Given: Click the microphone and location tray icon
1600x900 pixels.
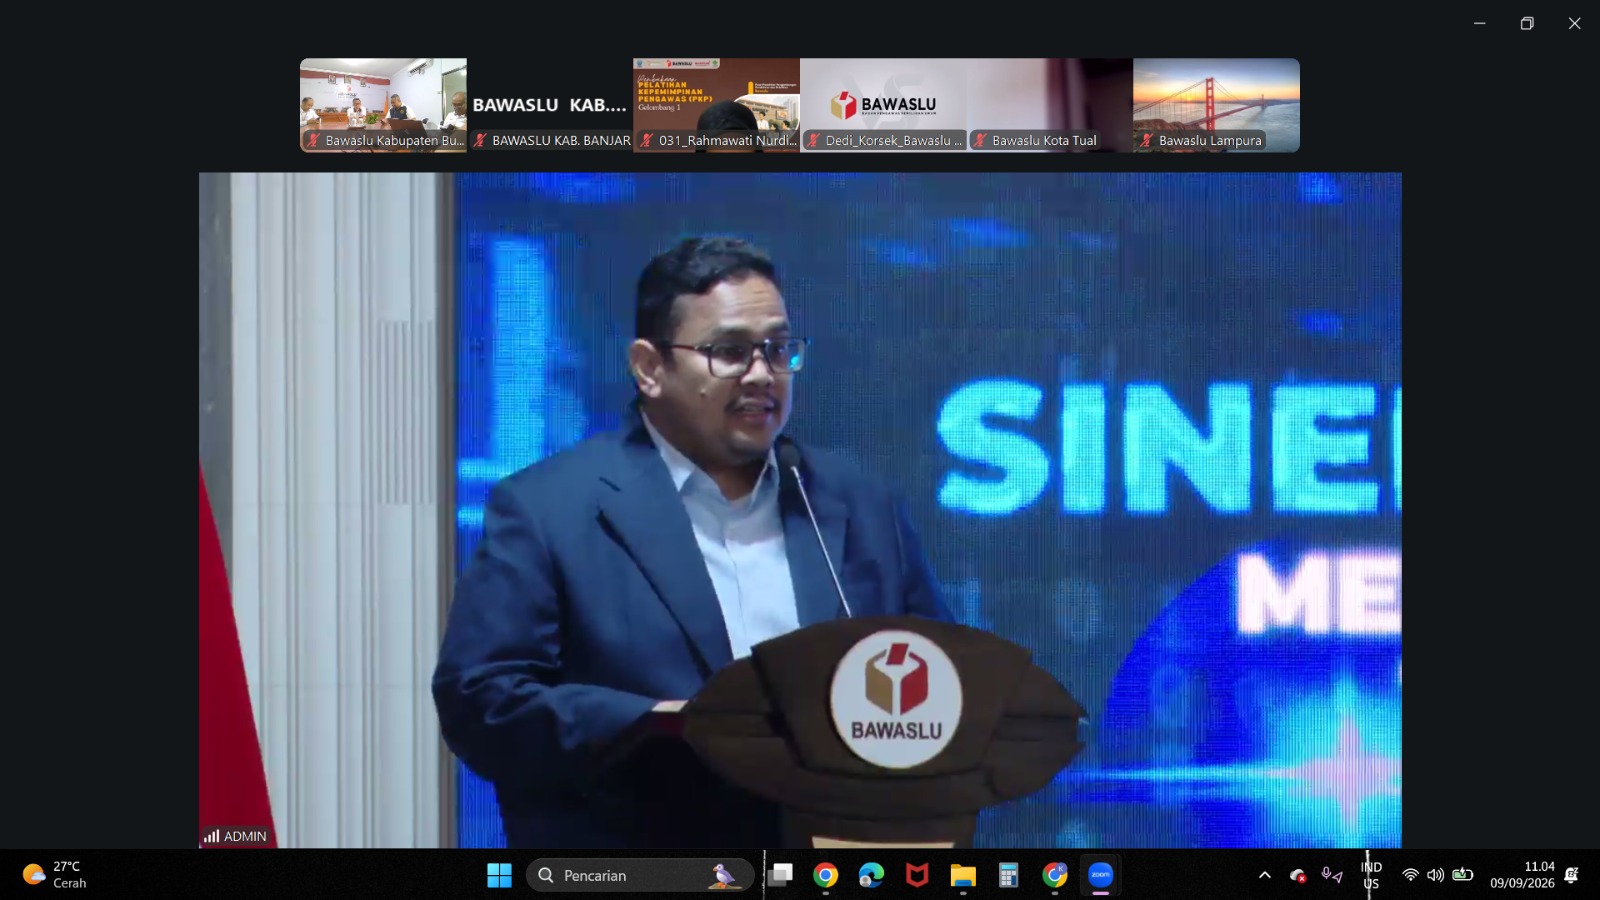Looking at the screenshot, I should point(1332,876).
